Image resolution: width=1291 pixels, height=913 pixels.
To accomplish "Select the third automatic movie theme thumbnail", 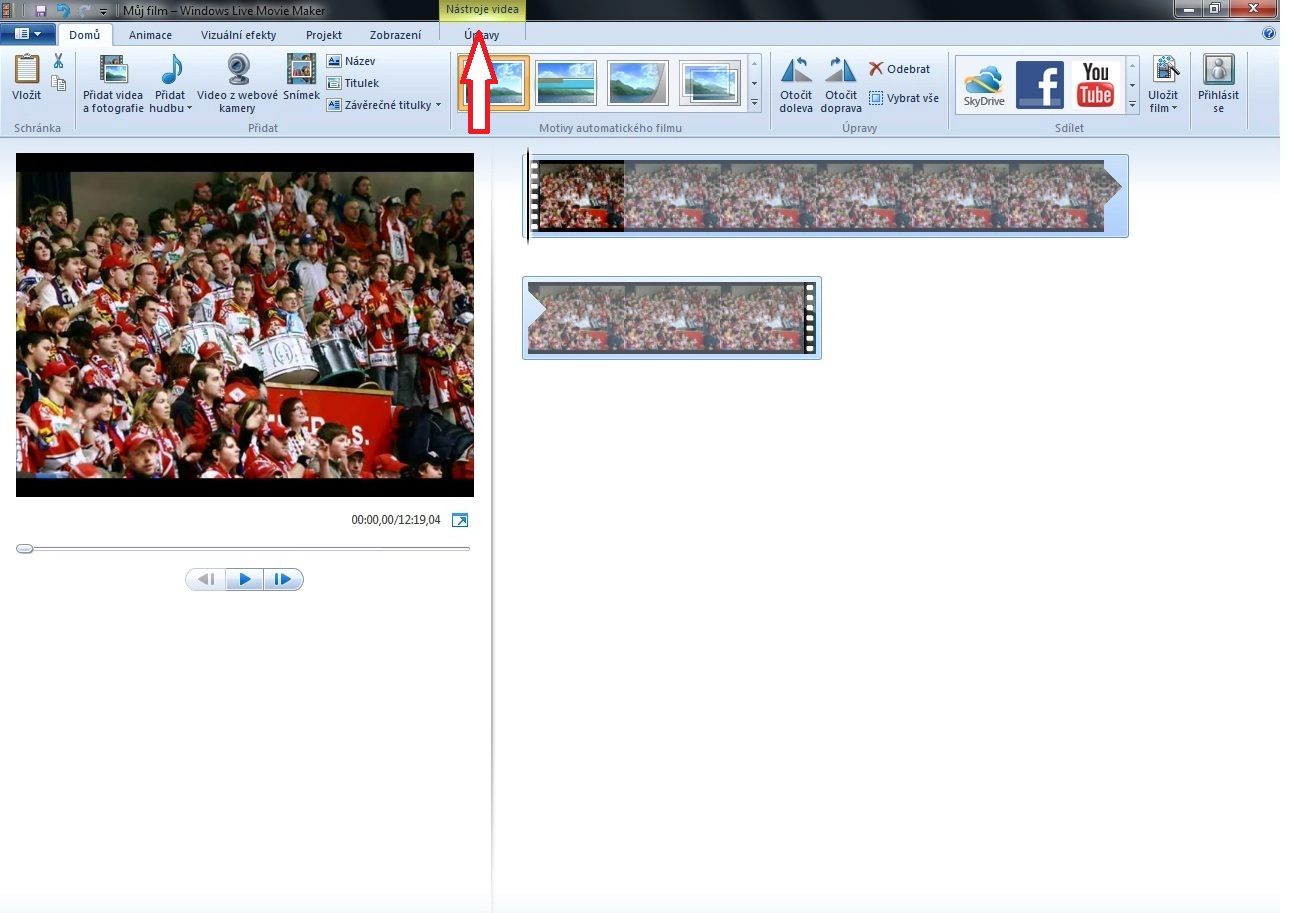I will click(x=637, y=82).
